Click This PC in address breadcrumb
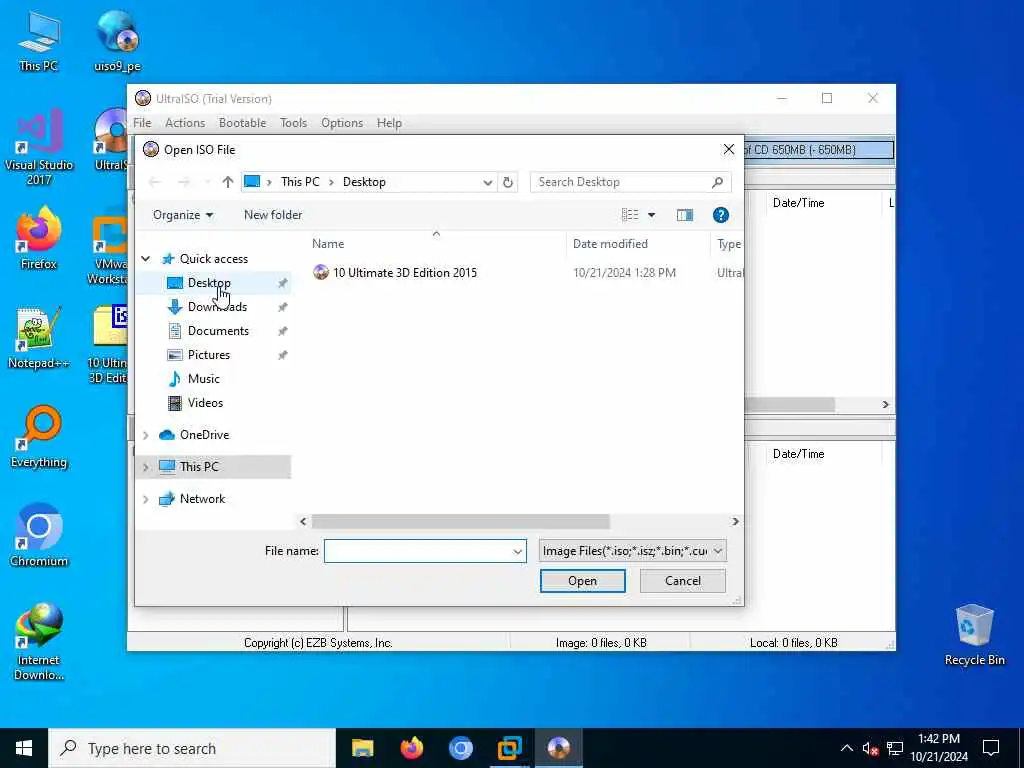Screen dimensions: 1024x768 [x=300, y=182]
